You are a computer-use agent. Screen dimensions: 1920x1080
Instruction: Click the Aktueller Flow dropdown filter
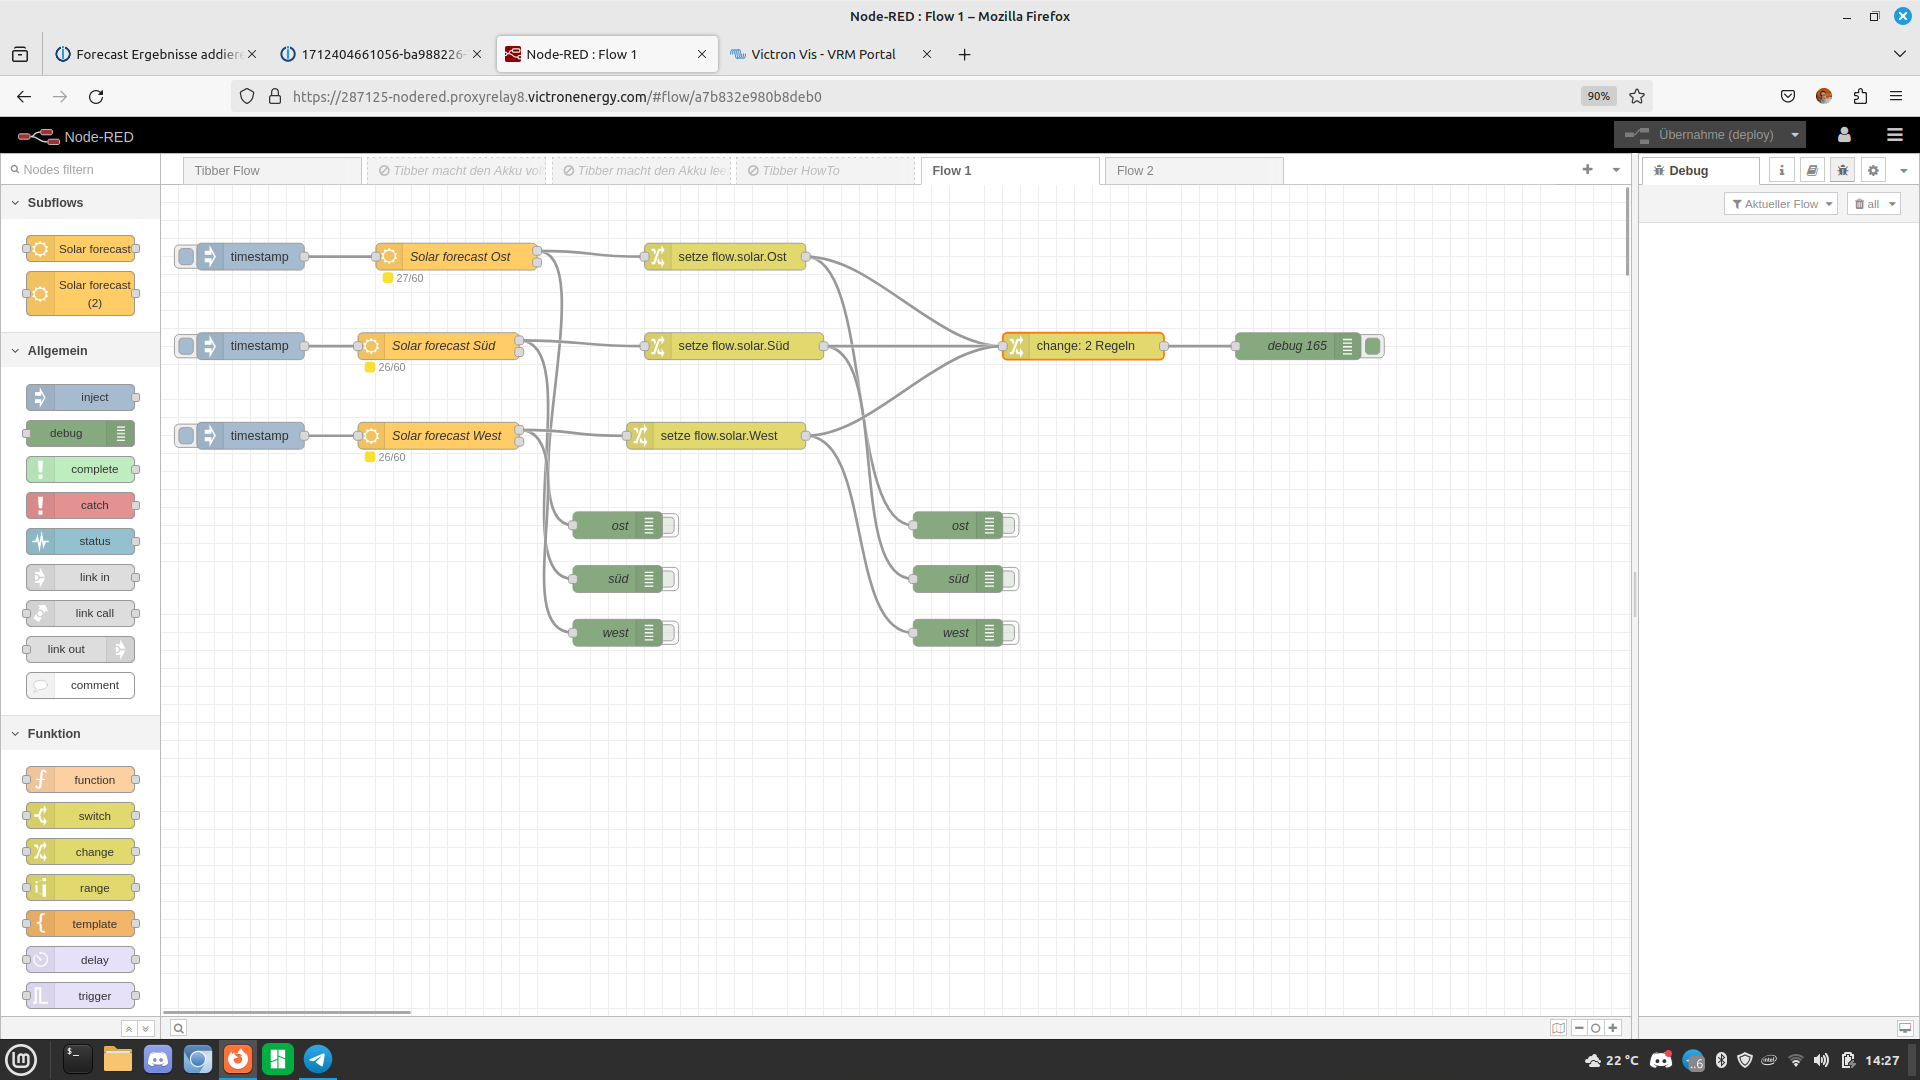pyautogui.click(x=1782, y=203)
